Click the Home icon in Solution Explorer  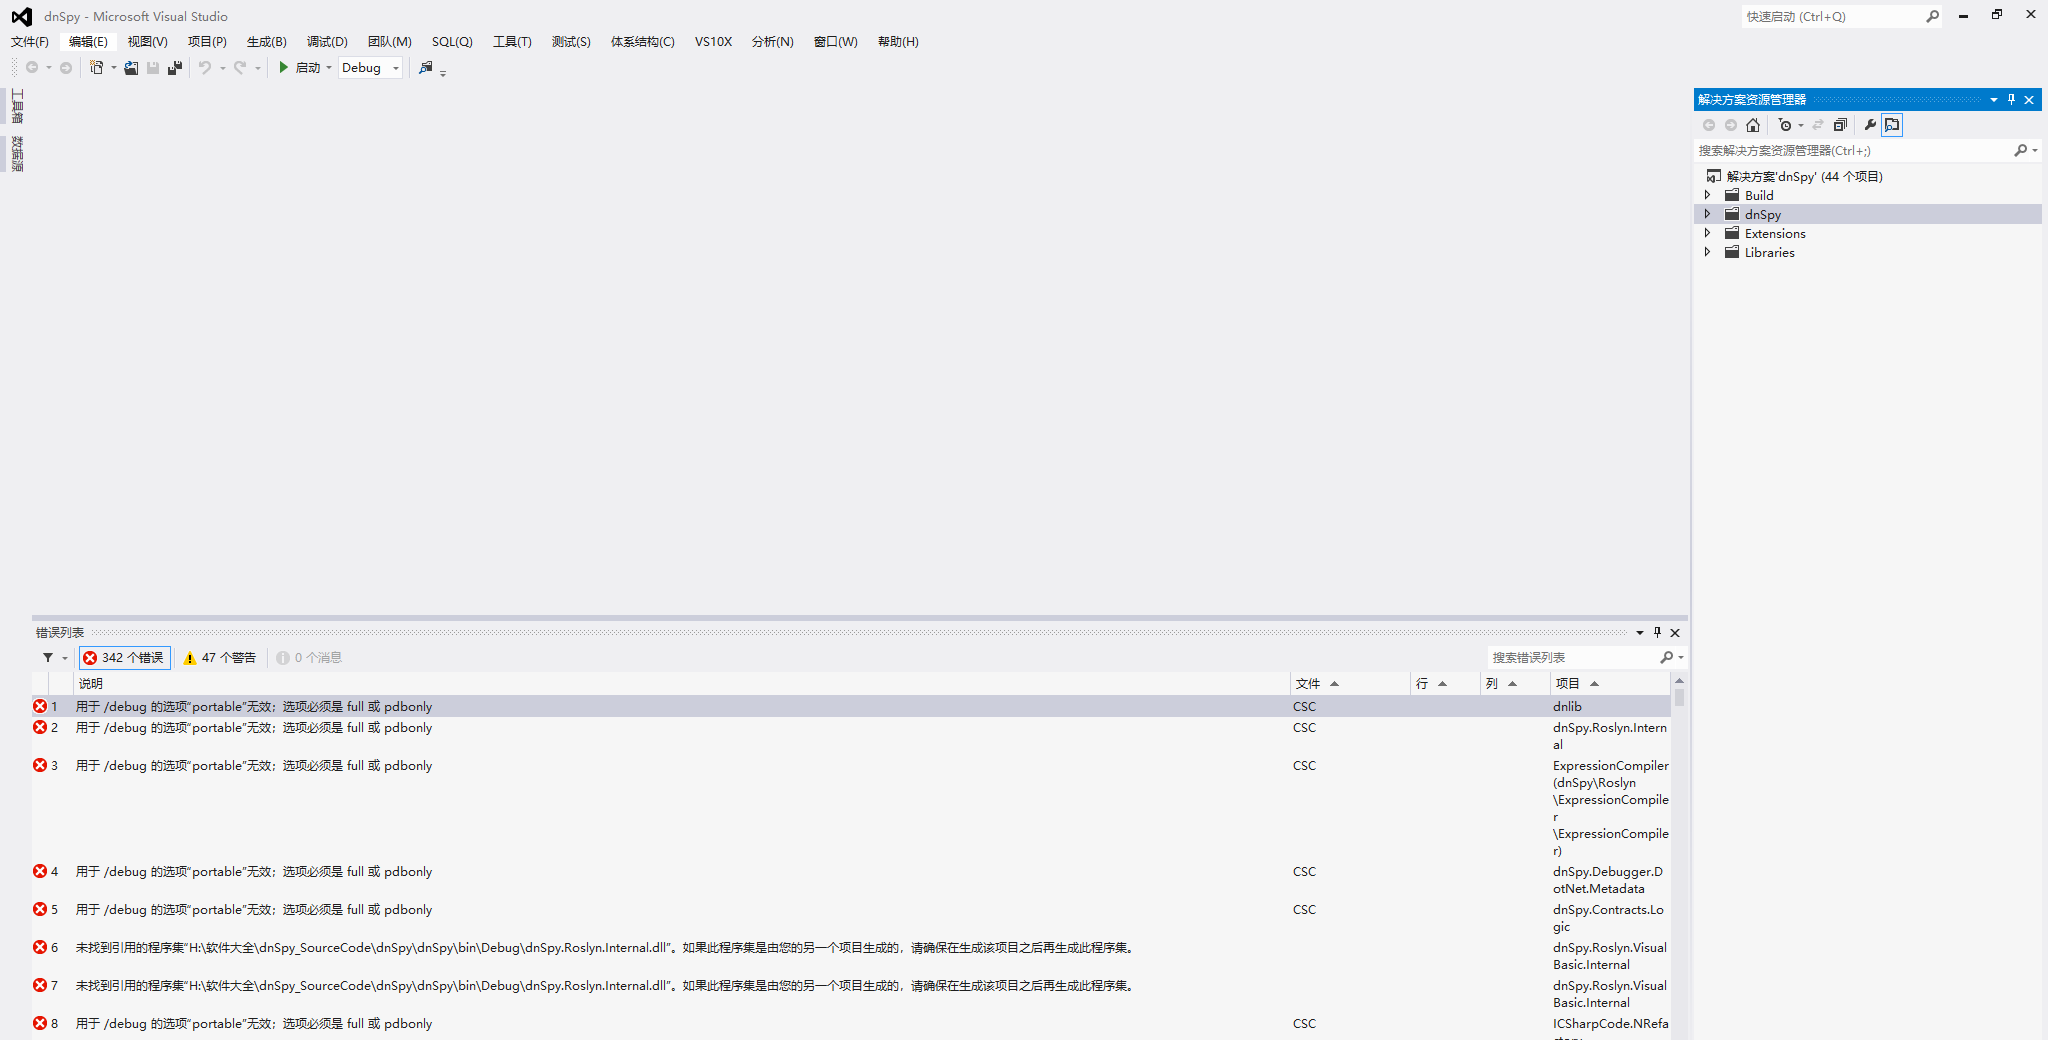pyautogui.click(x=1753, y=125)
